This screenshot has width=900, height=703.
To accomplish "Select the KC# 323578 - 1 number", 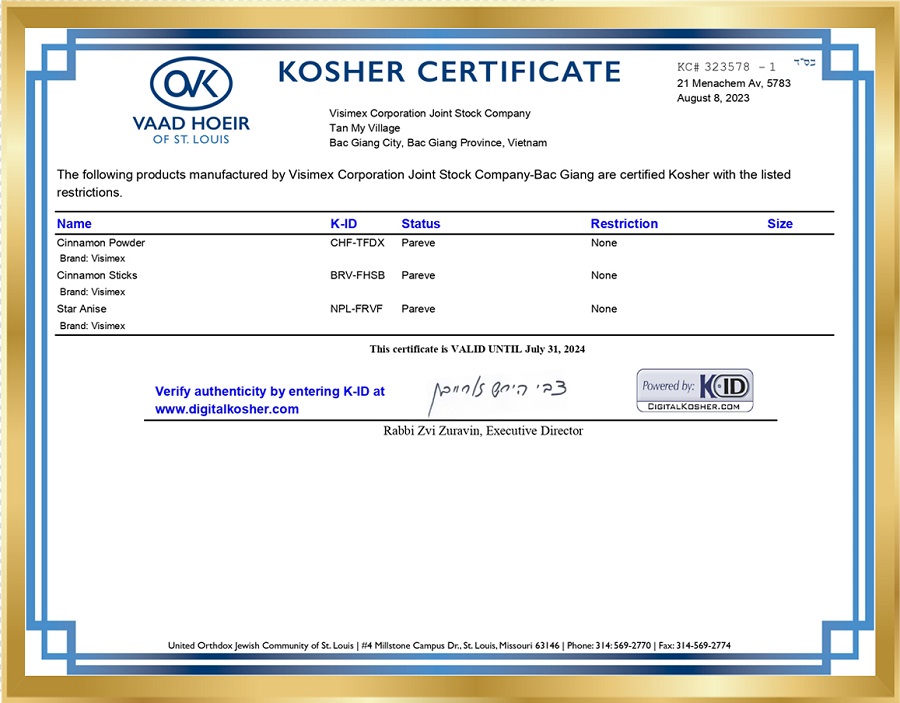I will tap(726, 67).
